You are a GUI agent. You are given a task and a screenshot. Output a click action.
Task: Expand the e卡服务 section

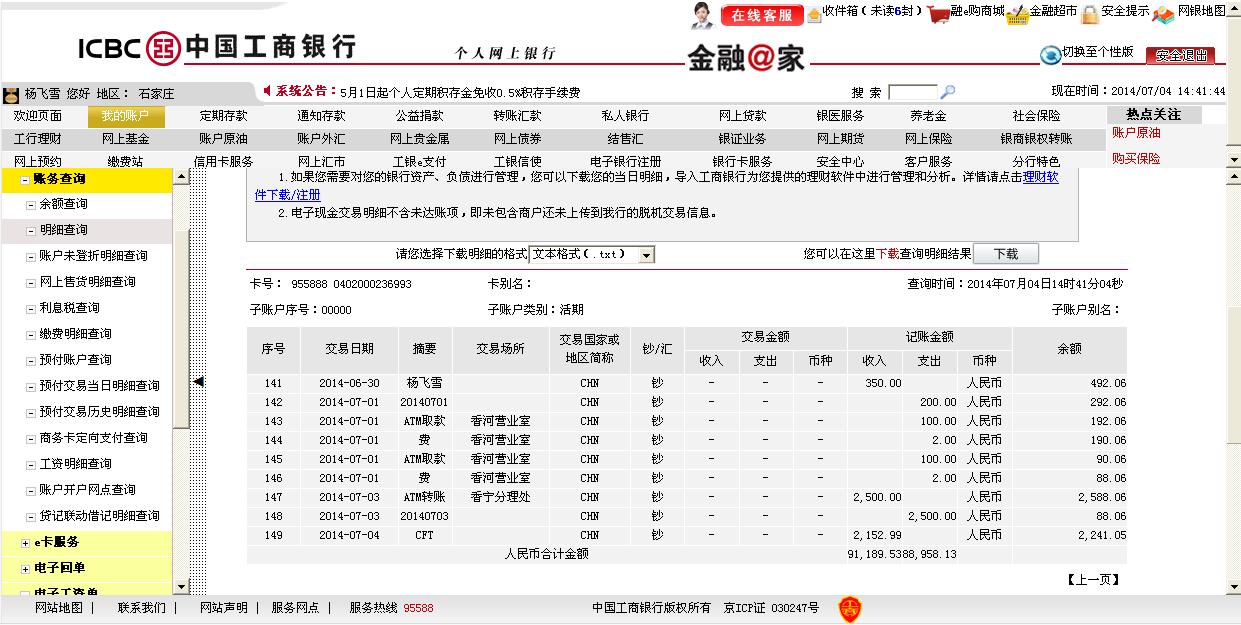click(x=25, y=542)
